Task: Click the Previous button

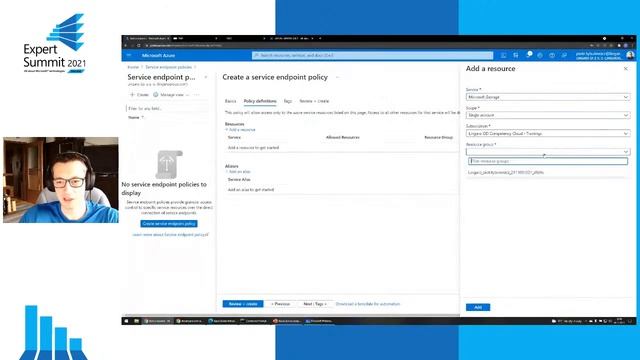Action: 280,304
